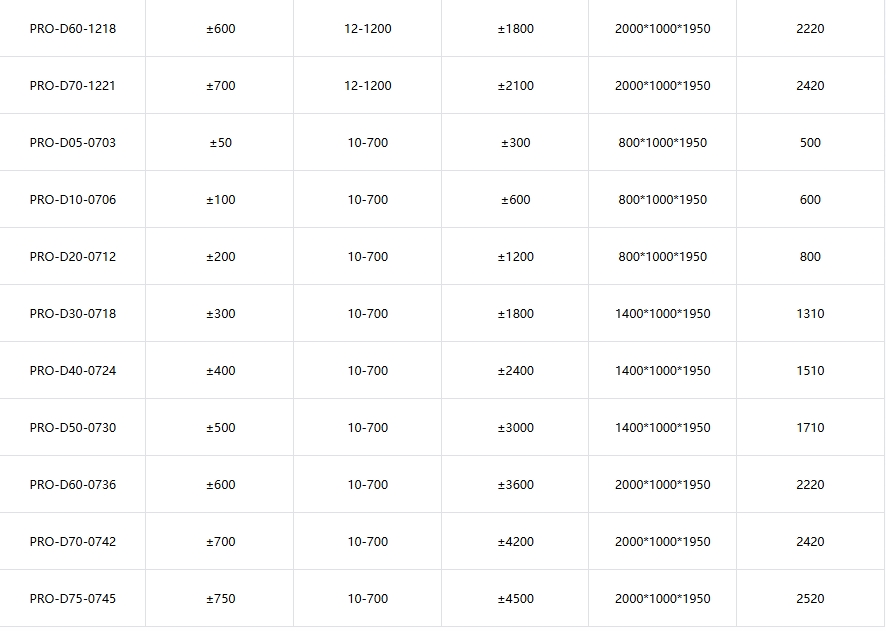Click the weight value 1310
The width and height of the screenshot is (886, 631).
pyautogui.click(x=810, y=314)
